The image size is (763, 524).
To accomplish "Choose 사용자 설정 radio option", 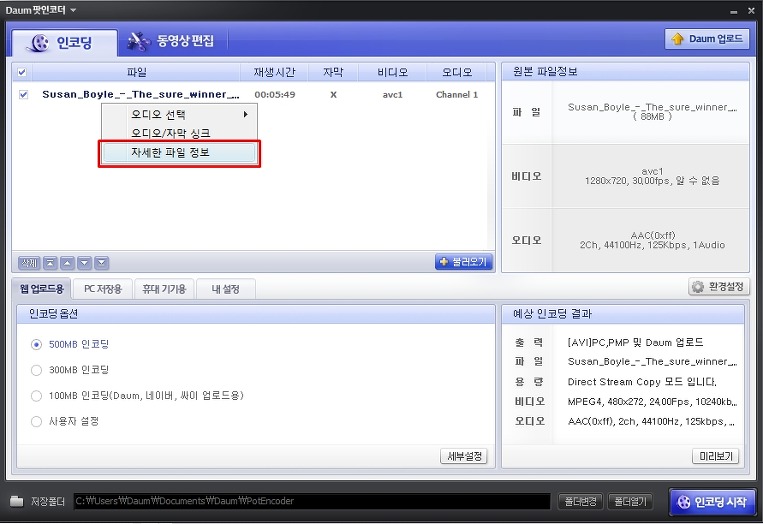I will pyautogui.click(x=37, y=421).
